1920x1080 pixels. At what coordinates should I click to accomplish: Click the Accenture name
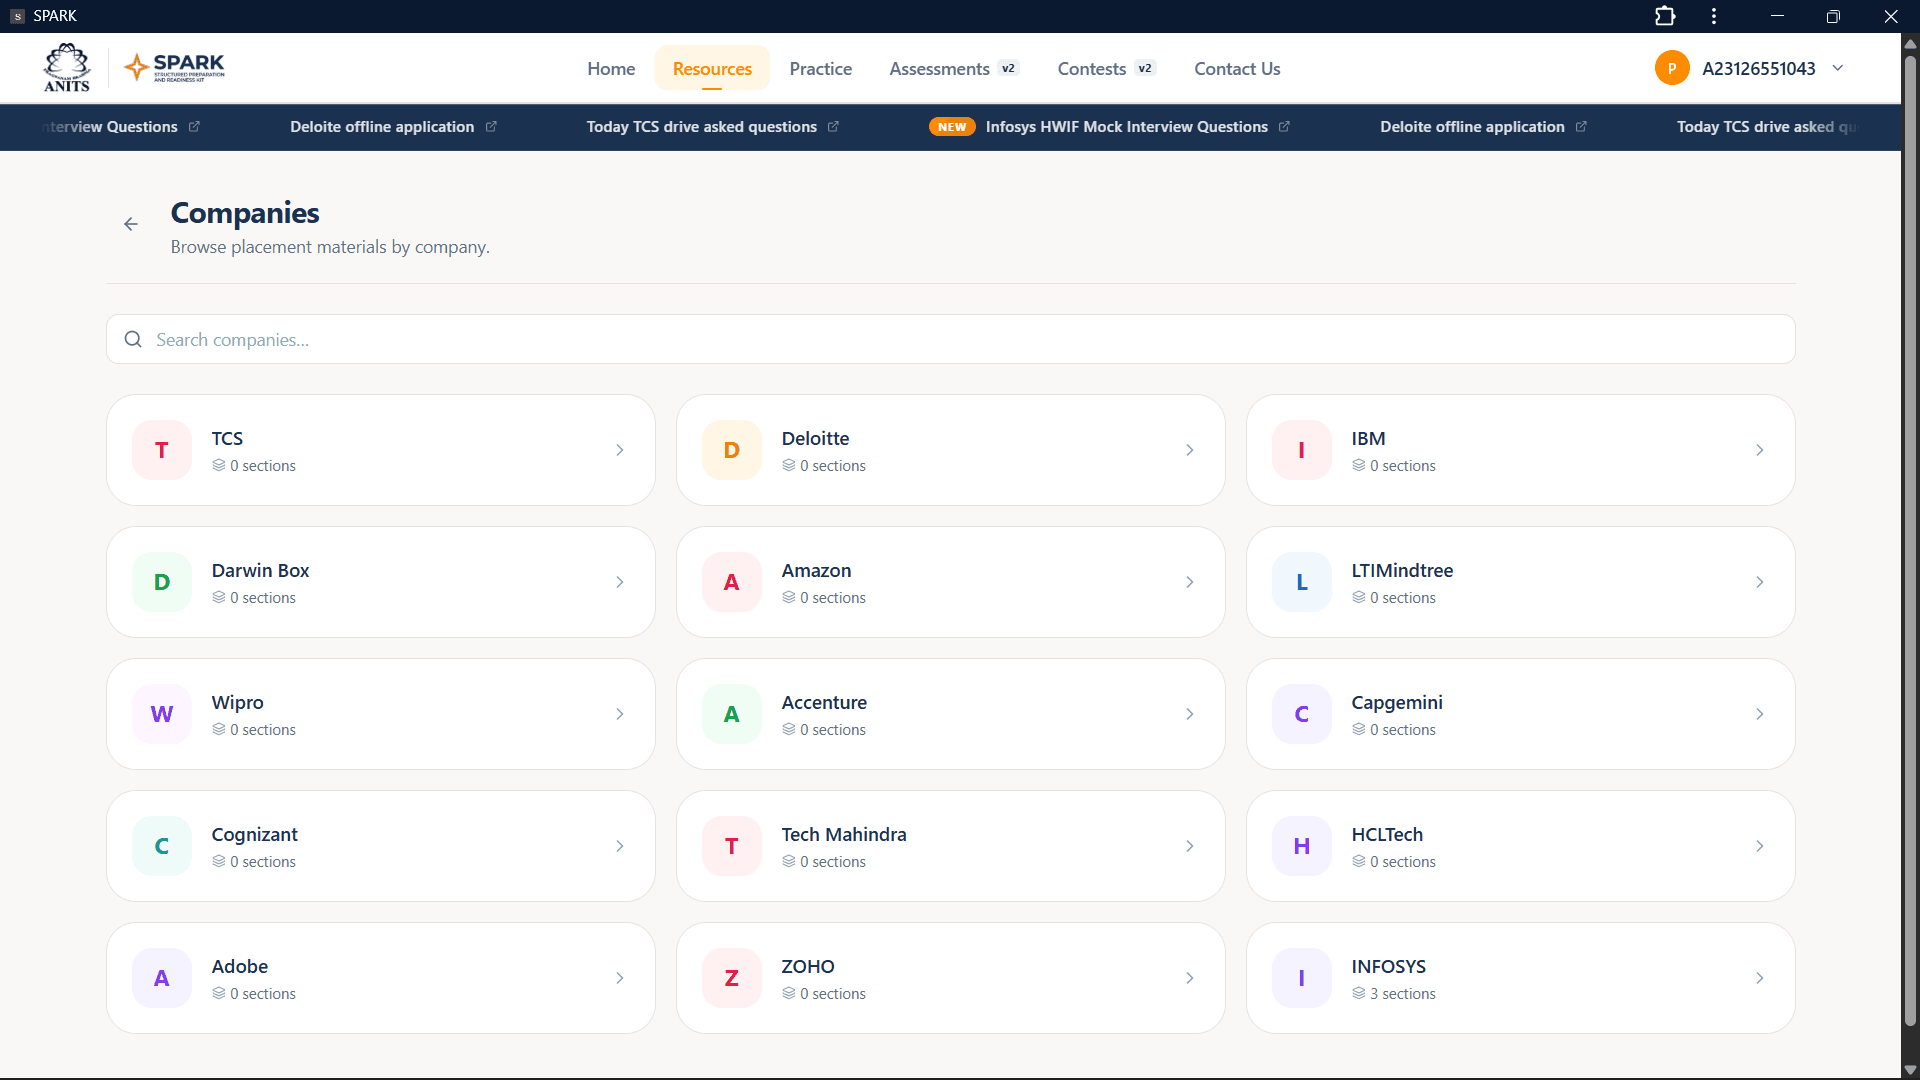[x=824, y=702]
